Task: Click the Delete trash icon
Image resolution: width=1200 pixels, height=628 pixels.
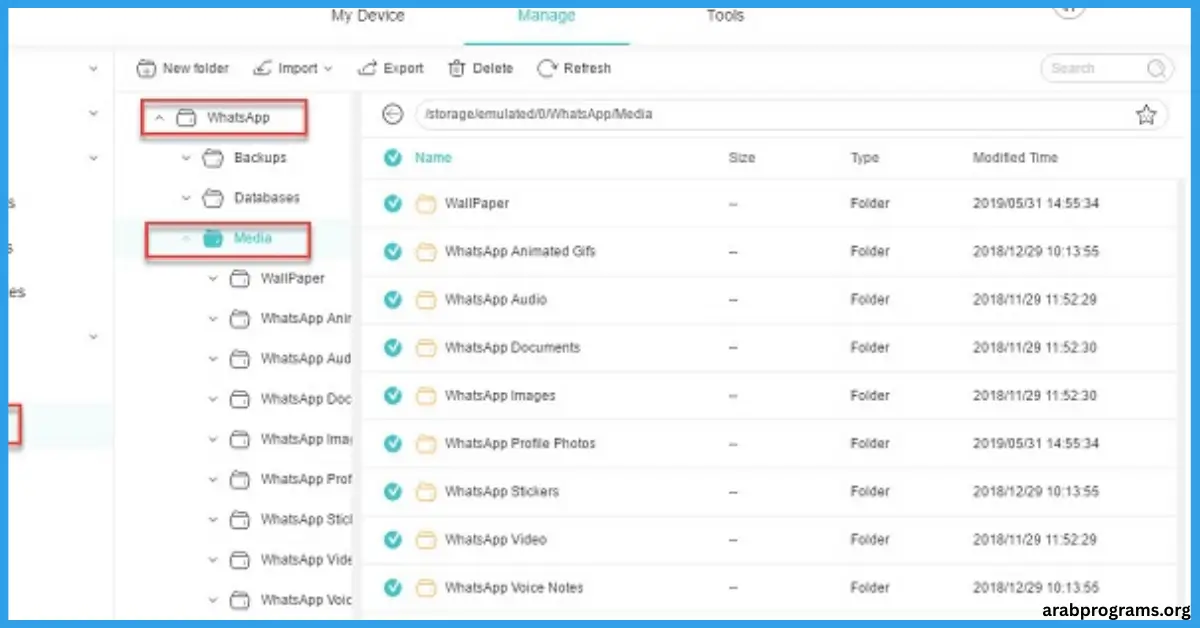Action: click(456, 69)
